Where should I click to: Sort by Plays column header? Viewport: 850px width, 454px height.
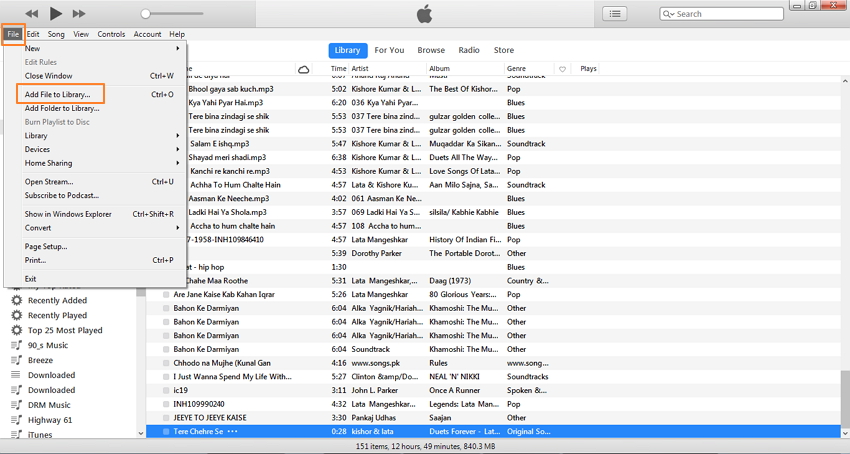point(588,69)
